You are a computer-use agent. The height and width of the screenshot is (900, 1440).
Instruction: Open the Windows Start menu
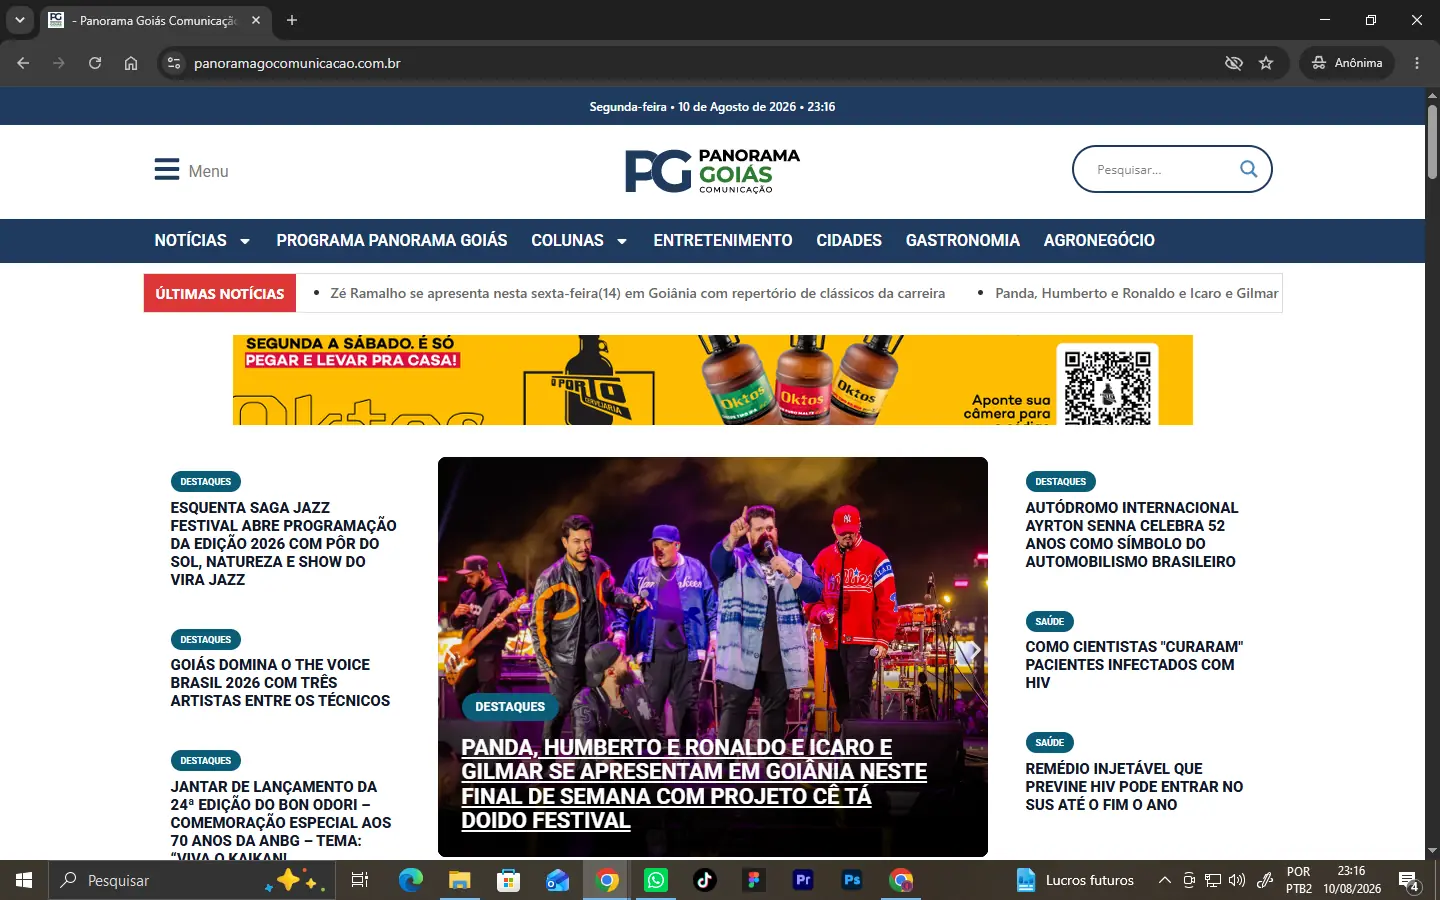coord(24,880)
